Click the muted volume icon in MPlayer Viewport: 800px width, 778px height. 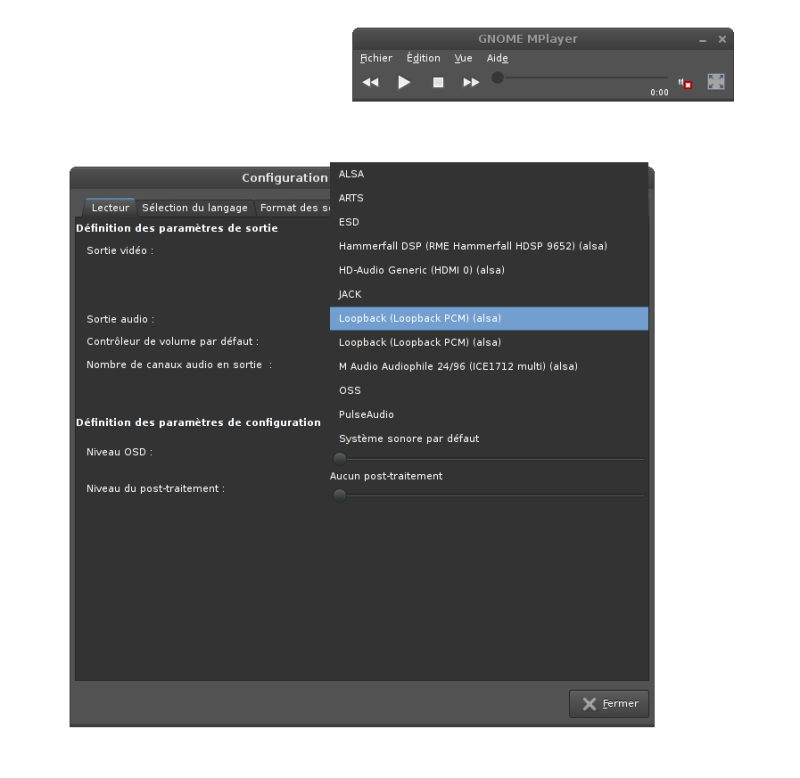click(685, 84)
